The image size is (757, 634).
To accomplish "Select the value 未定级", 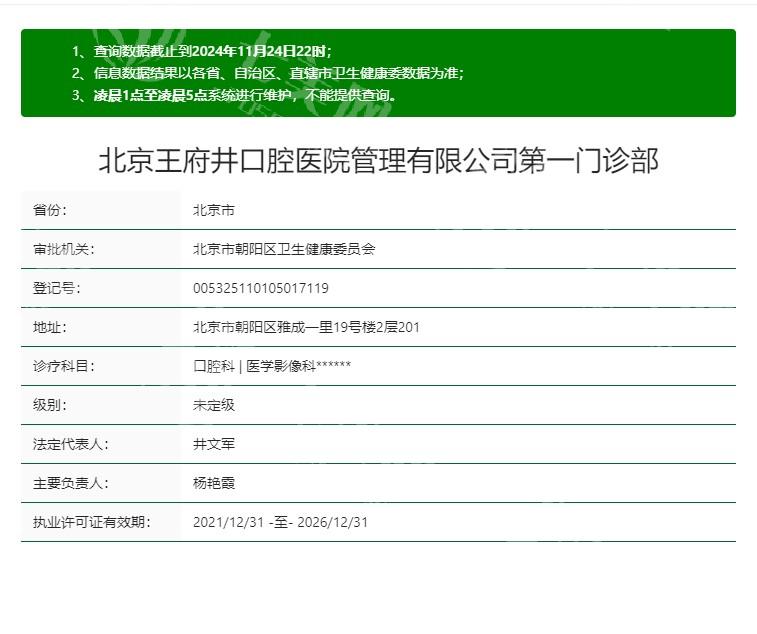I will (214, 405).
